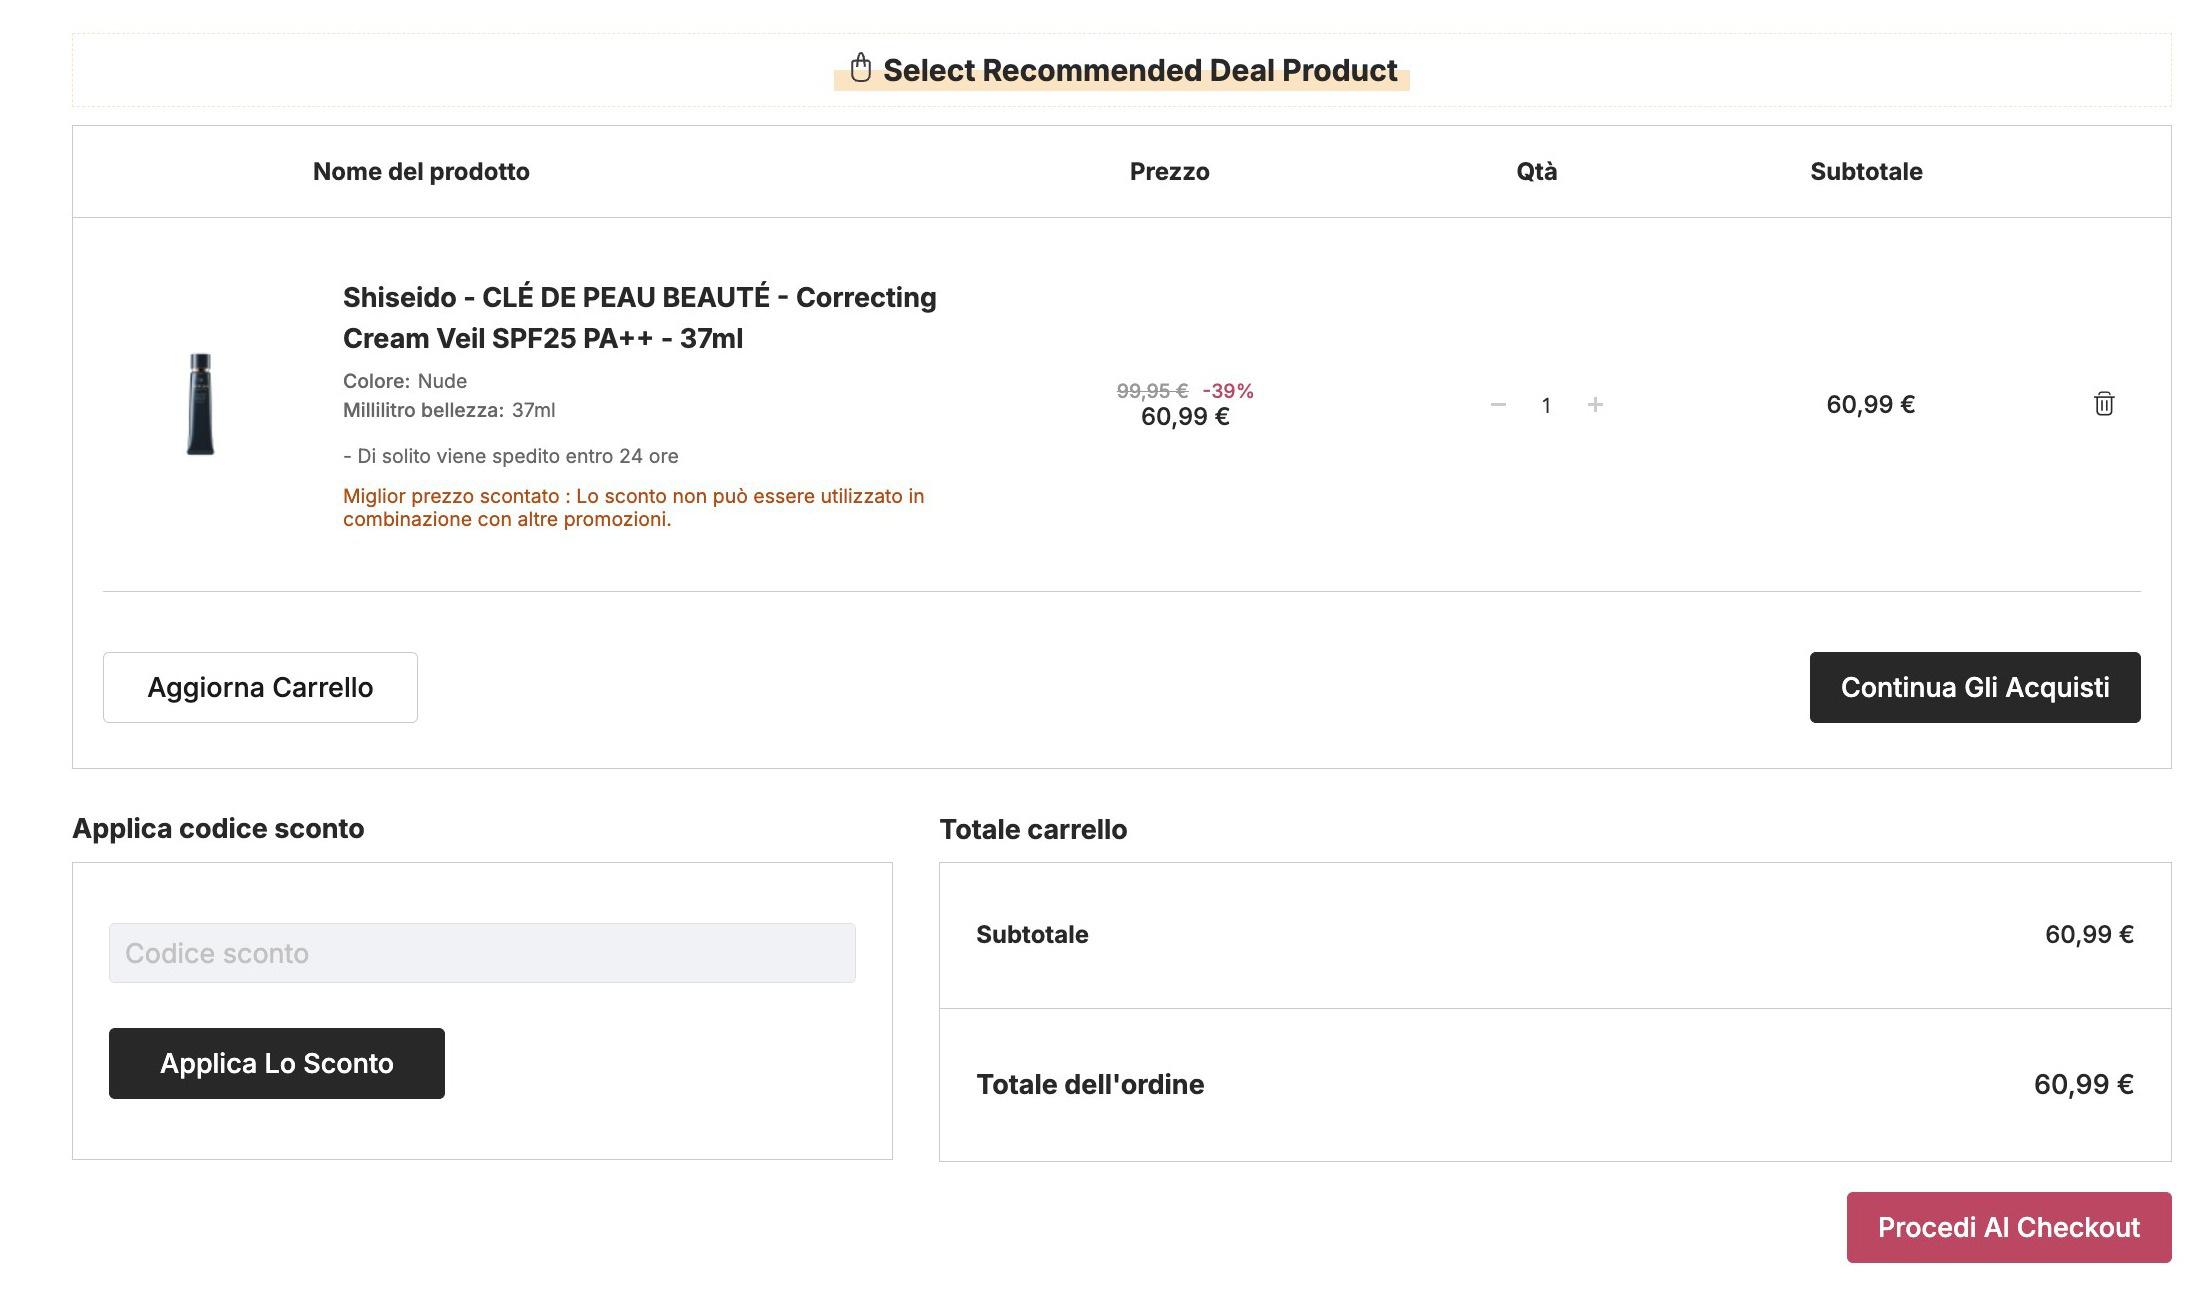This screenshot has height=1294, width=2198.
Task: Click the Prezzo column header
Action: coord(1170,171)
